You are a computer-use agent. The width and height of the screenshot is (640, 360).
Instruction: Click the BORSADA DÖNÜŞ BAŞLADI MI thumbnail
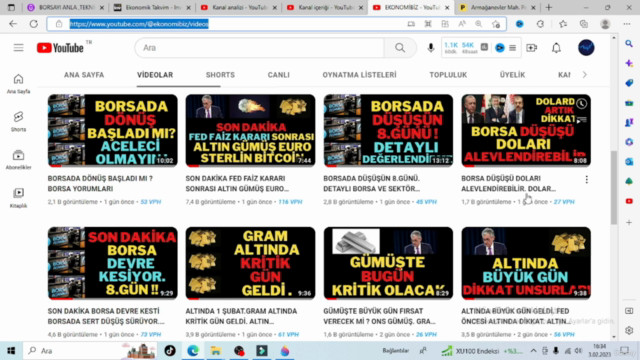click(113, 131)
